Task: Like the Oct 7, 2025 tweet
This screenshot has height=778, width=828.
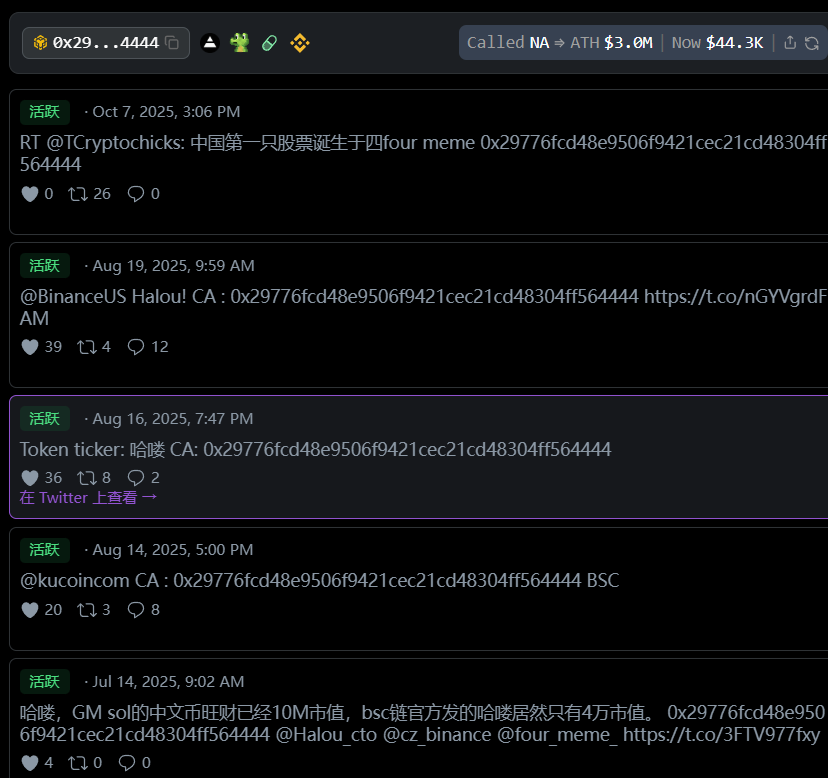Action: click(30, 194)
